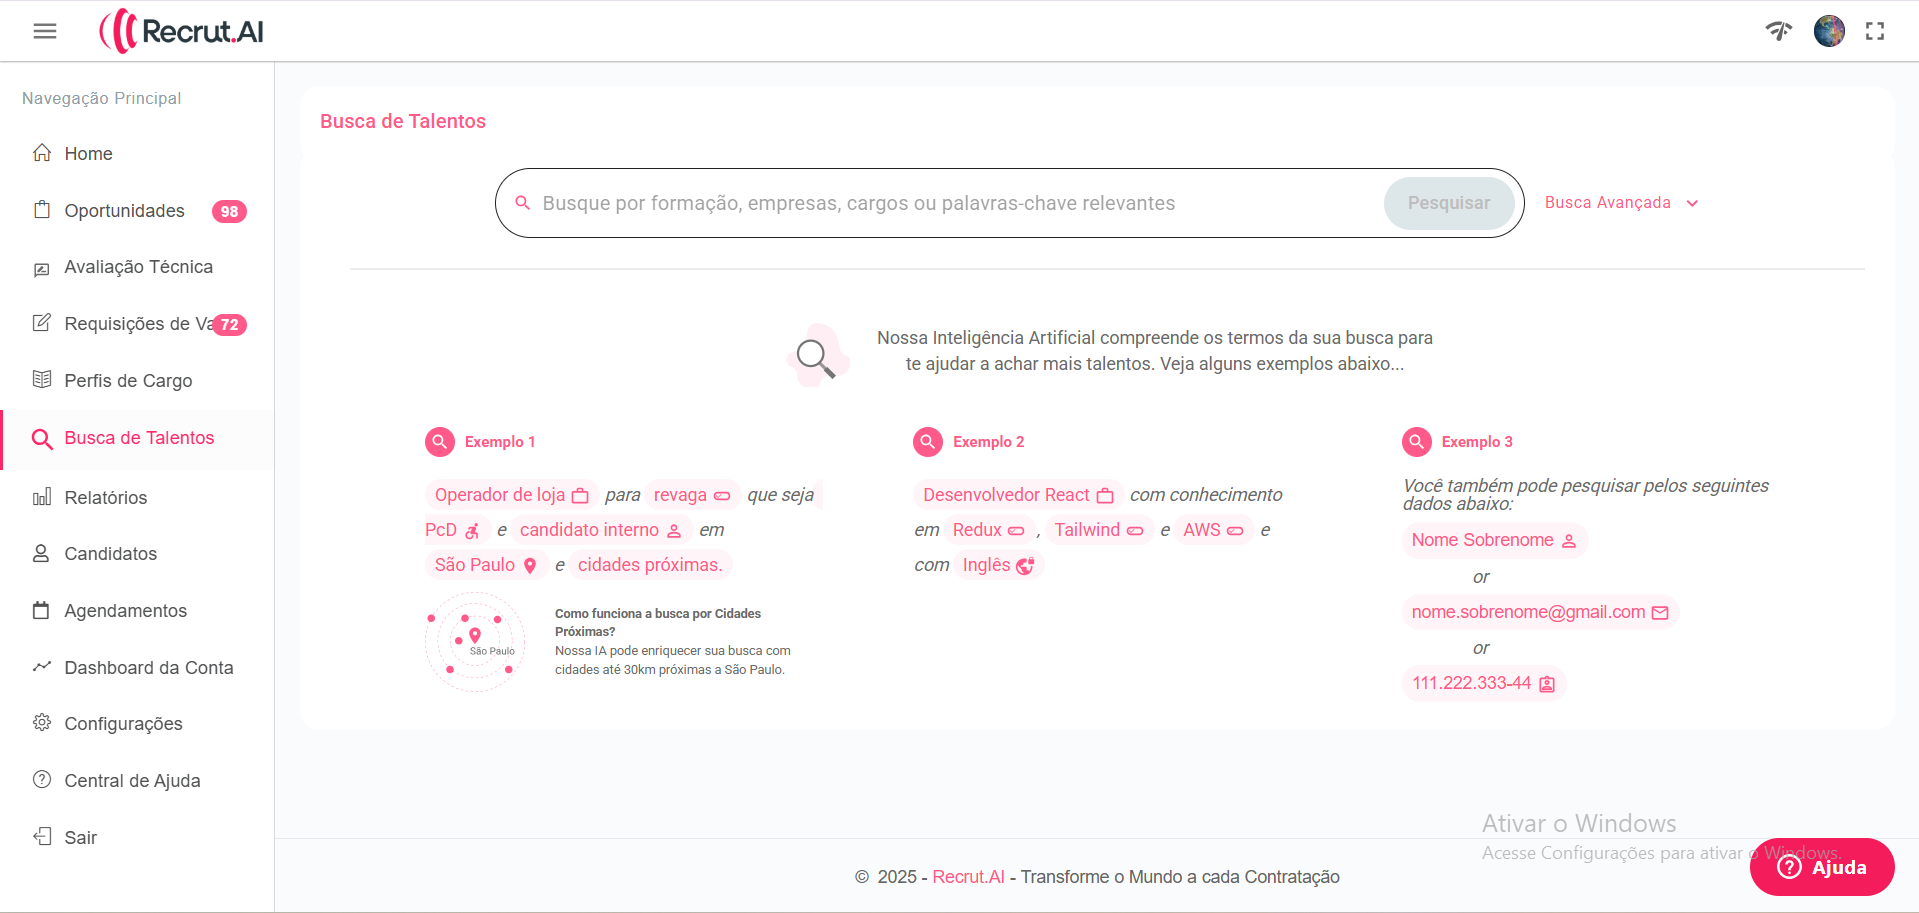Select the Avaliação Técnica sidebar icon
The width and height of the screenshot is (1919, 913).
(40, 268)
